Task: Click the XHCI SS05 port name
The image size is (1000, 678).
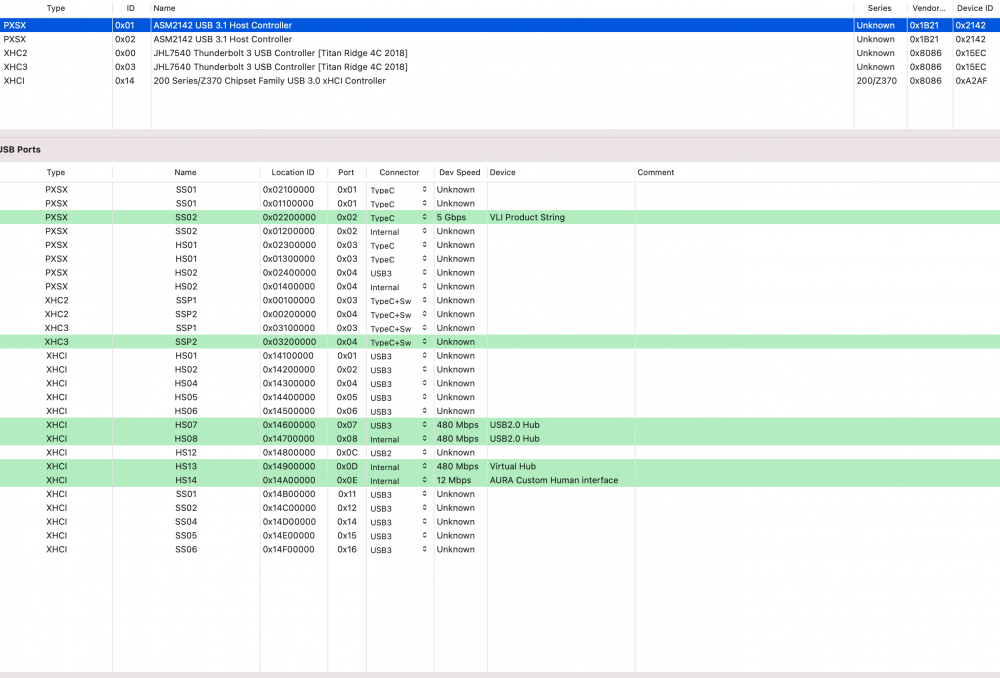Action: click(186, 536)
